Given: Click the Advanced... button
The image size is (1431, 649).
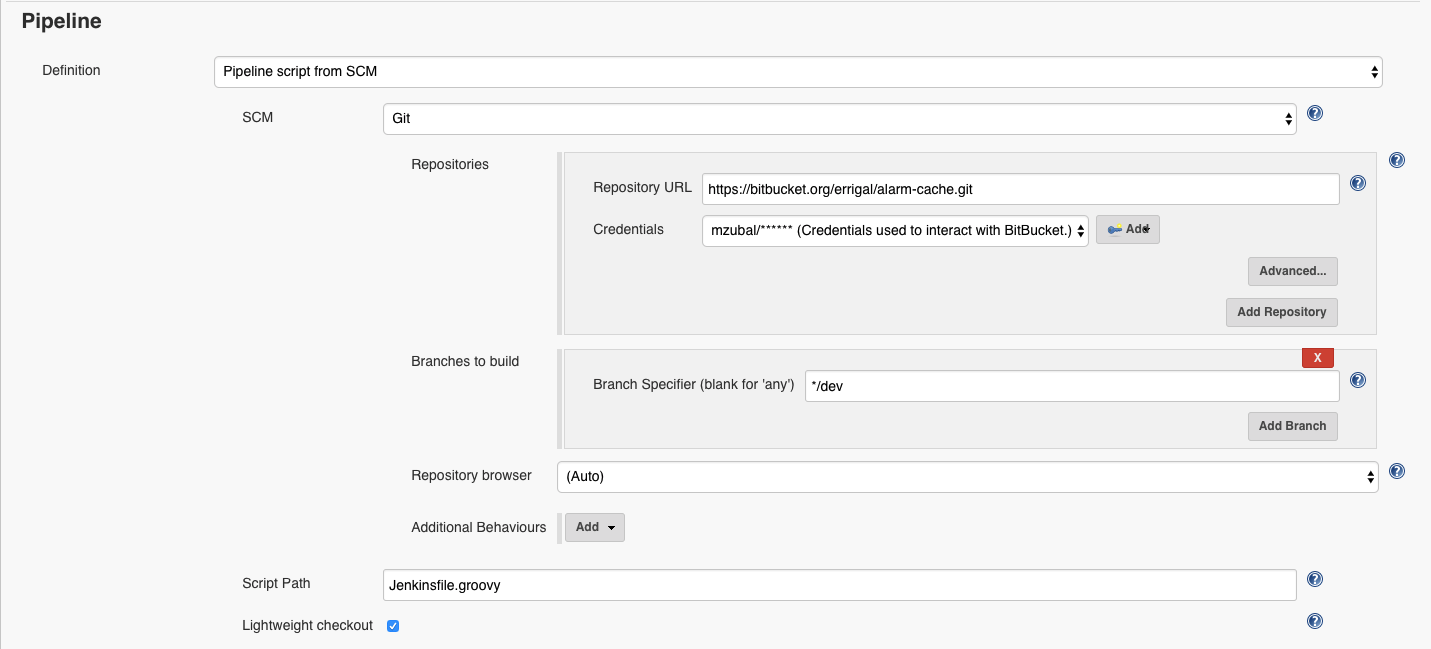Looking at the screenshot, I should pos(1292,271).
